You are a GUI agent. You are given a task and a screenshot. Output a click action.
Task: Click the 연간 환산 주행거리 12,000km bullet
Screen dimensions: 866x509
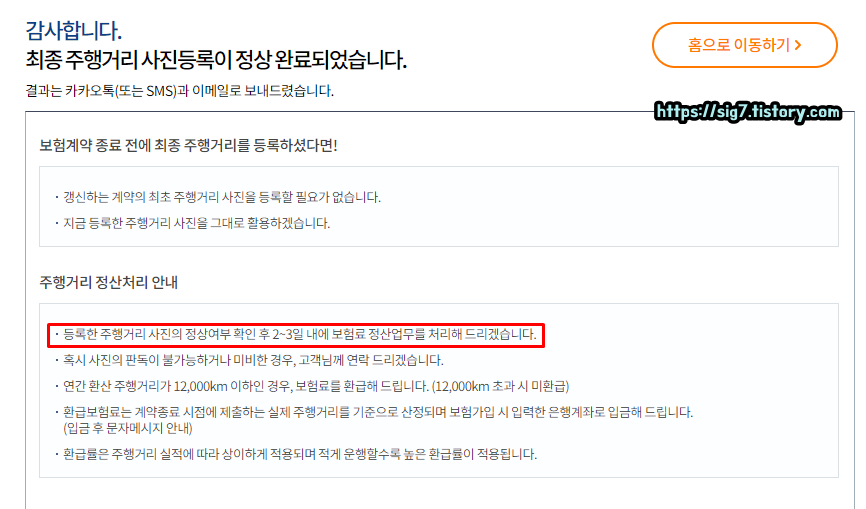tap(311, 386)
